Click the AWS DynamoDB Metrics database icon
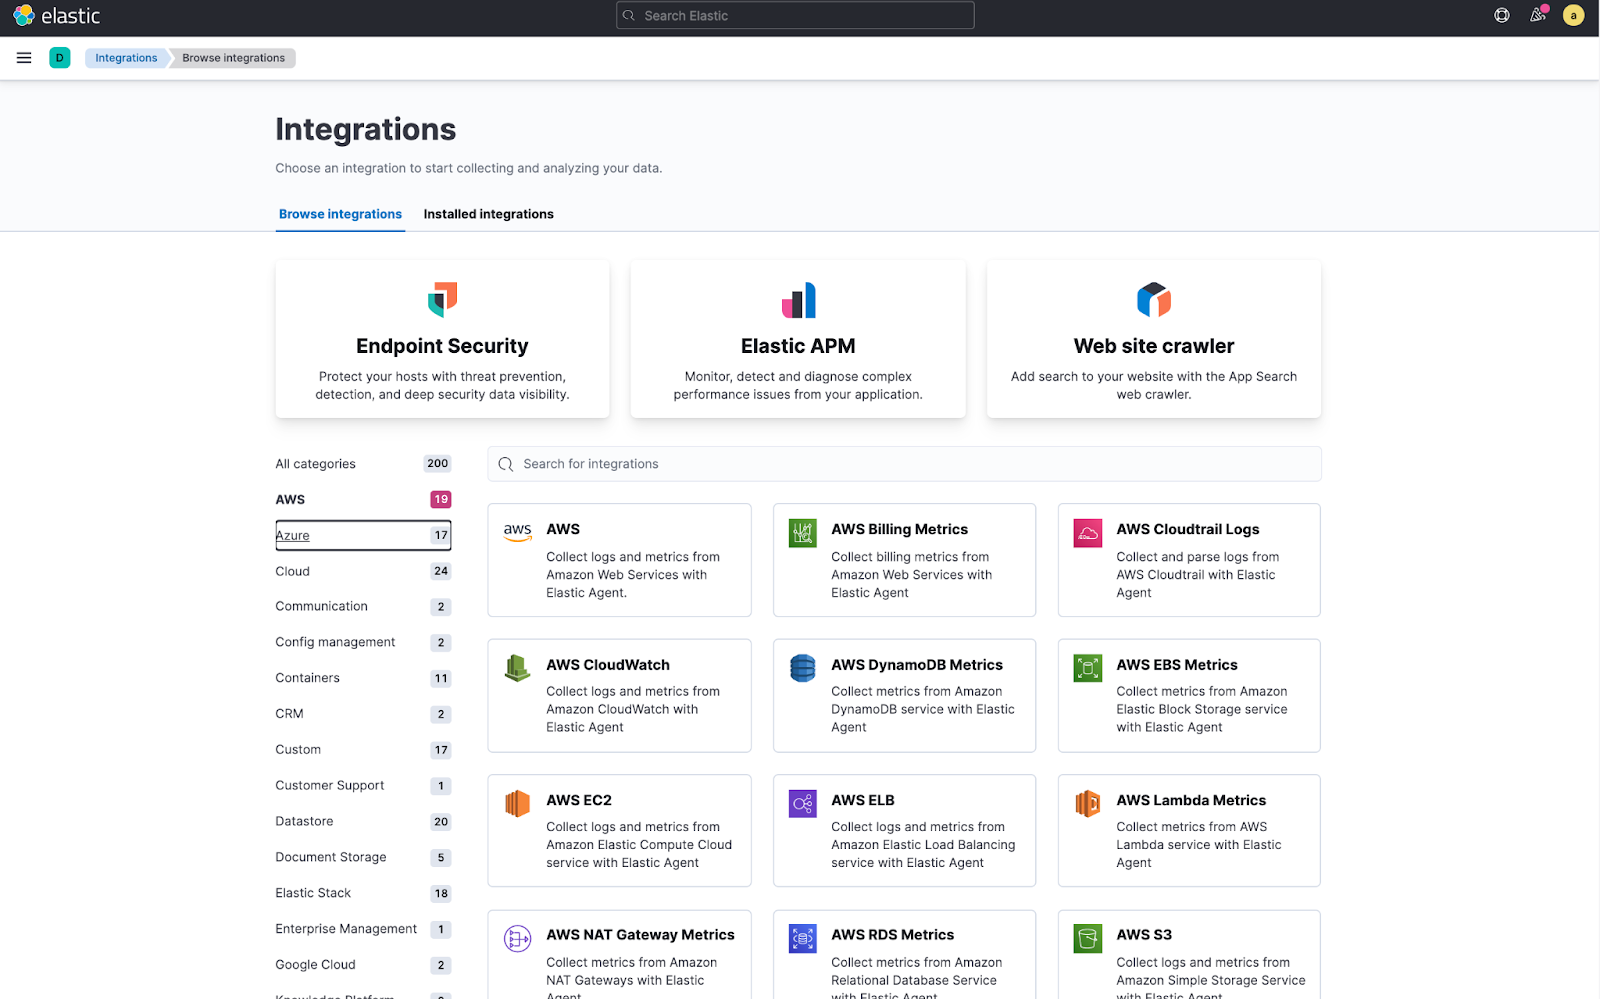The width and height of the screenshot is (1600, 999). point(802,668)
